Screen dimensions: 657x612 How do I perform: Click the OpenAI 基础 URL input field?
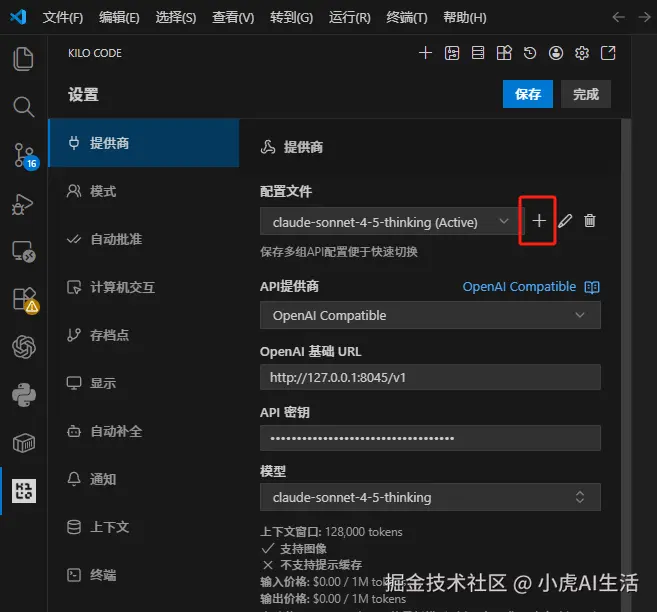click(430, 377)
